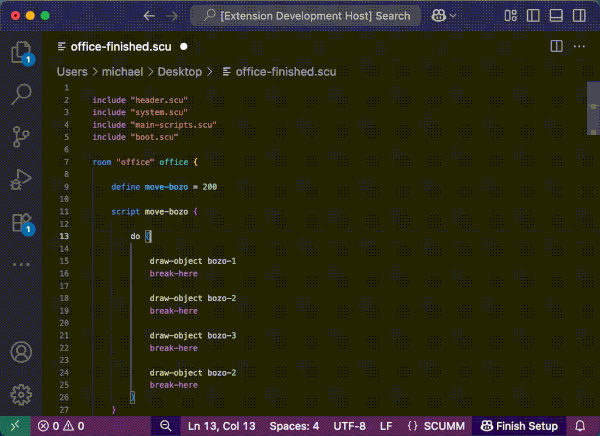
Task: Click 'define move-bozo = 200' line
Action: (164, 187)
